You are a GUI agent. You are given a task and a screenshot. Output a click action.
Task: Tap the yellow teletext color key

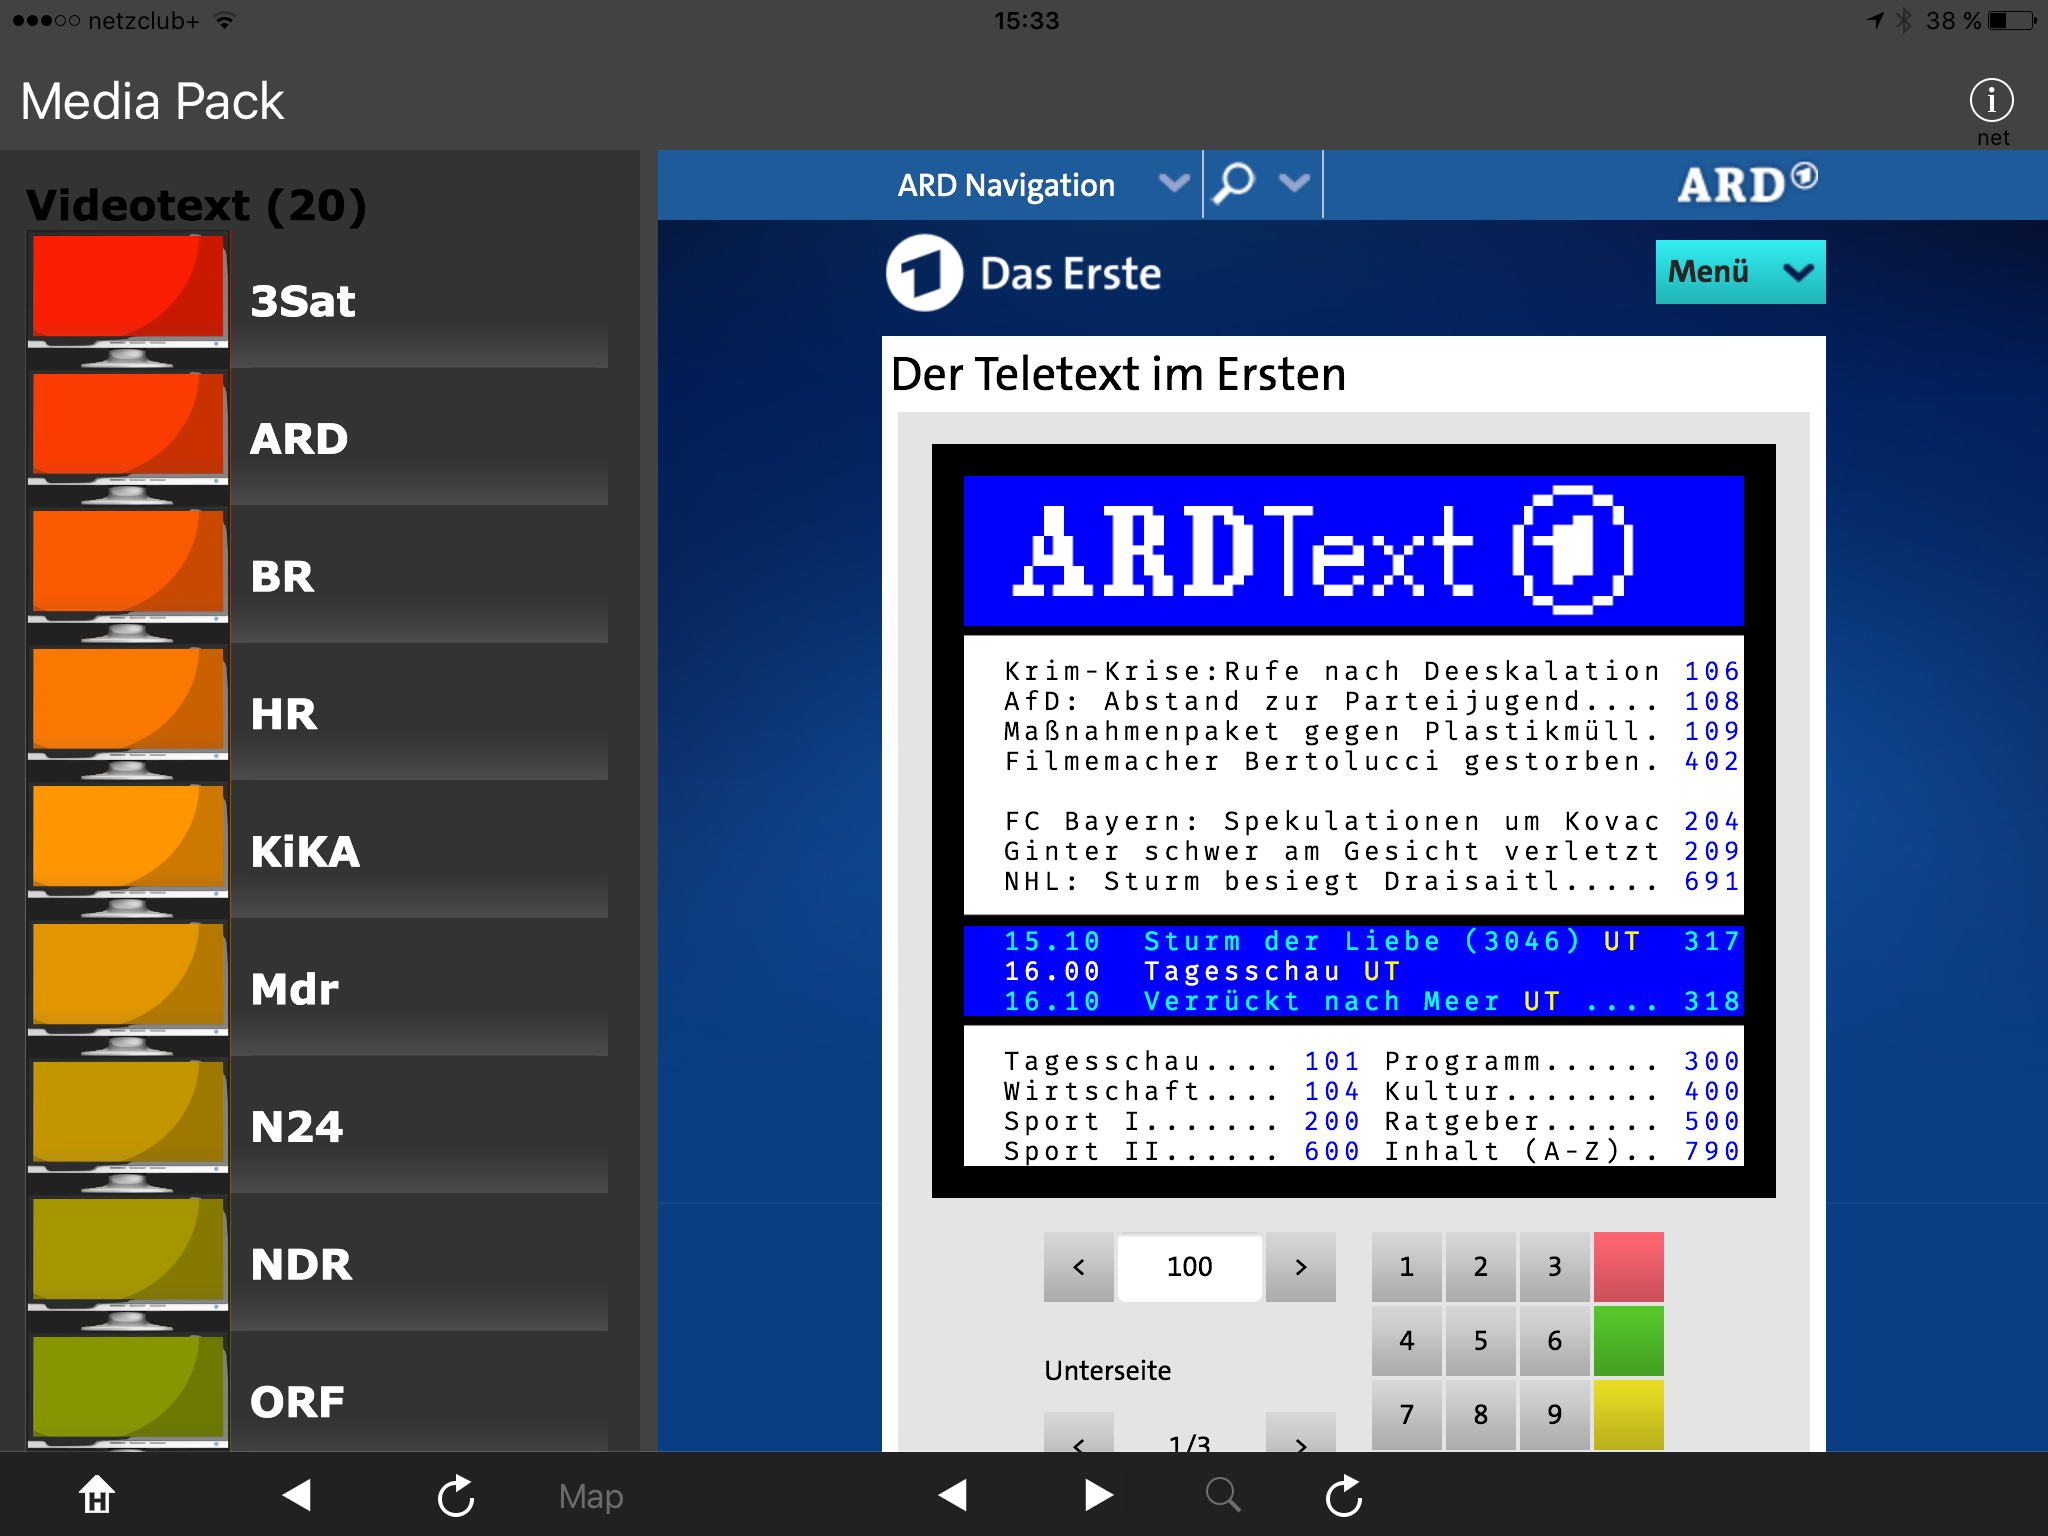pyautogui.click(x=1628, y=1414)
